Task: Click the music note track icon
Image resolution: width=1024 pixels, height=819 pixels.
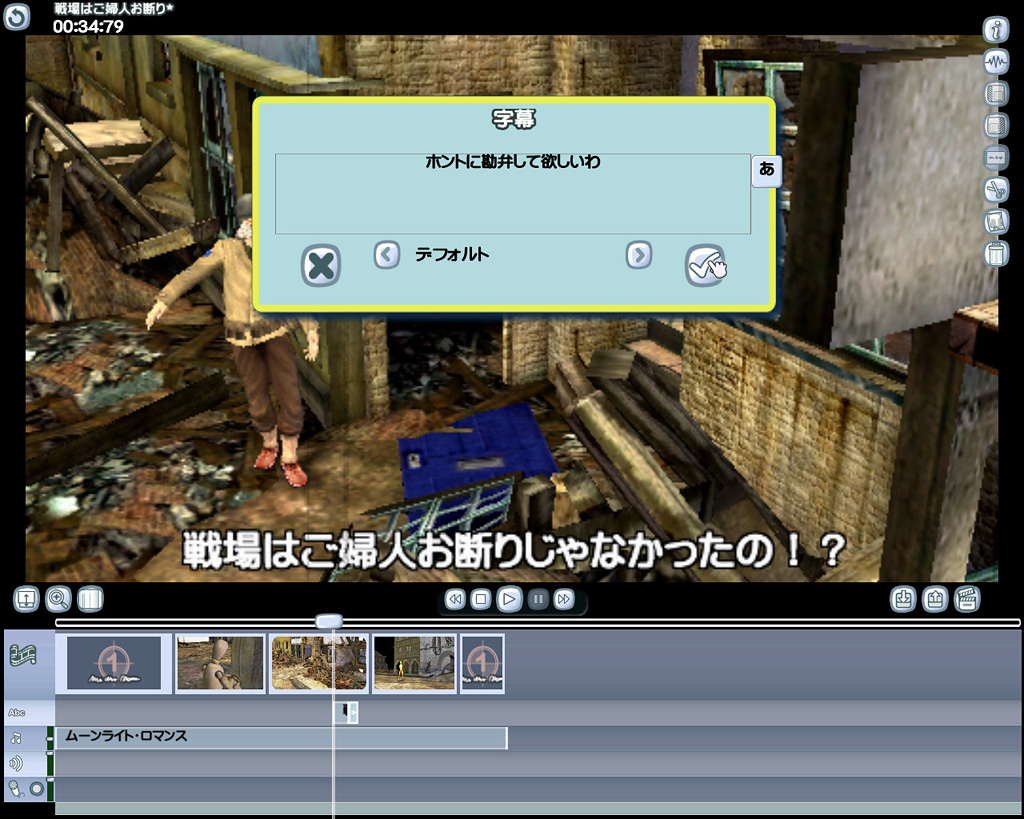Action: coord(16,738)
